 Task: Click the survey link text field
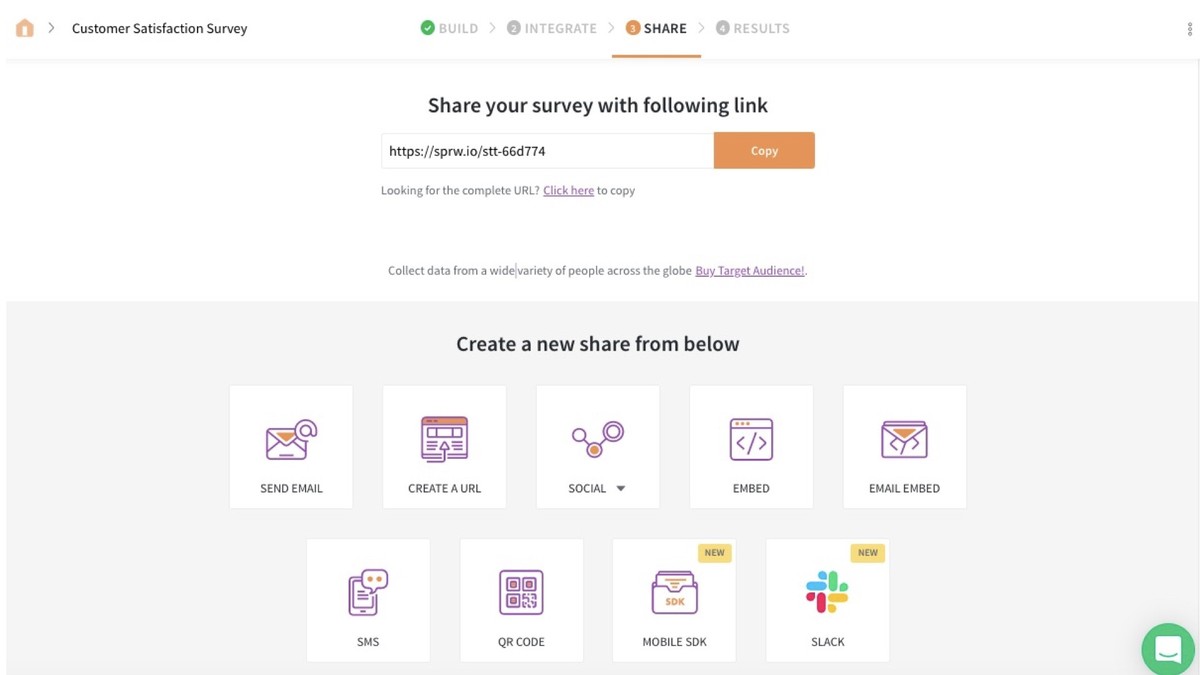coord(547,151)
